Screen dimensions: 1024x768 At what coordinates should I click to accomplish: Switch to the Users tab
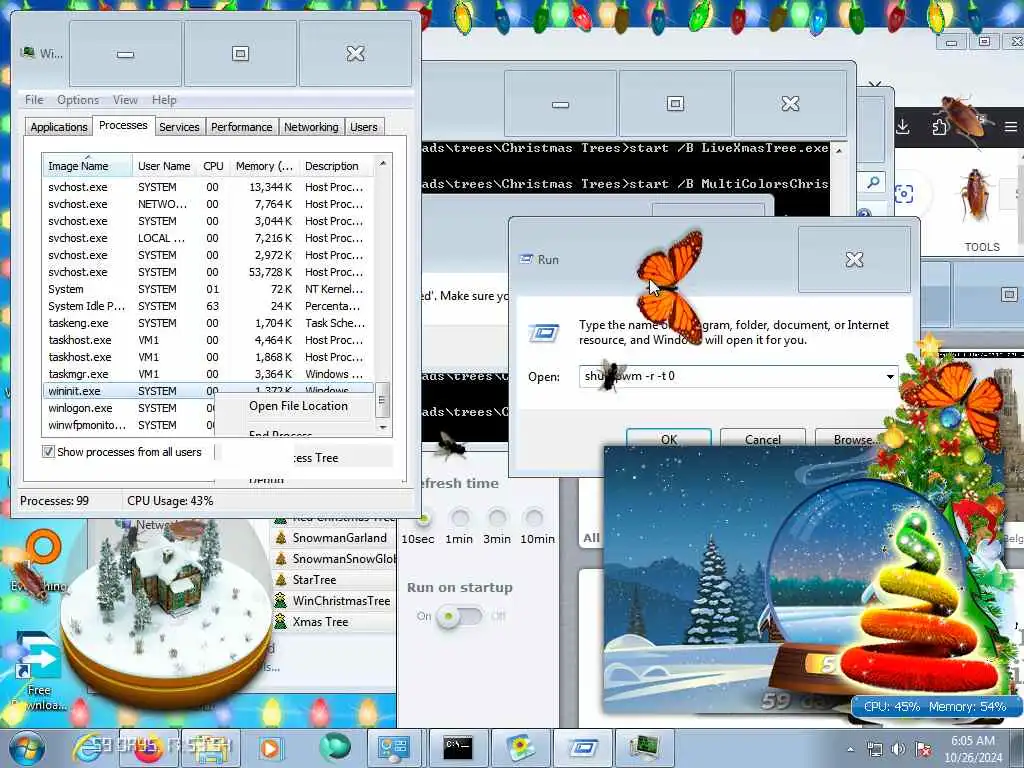[364, 127]
